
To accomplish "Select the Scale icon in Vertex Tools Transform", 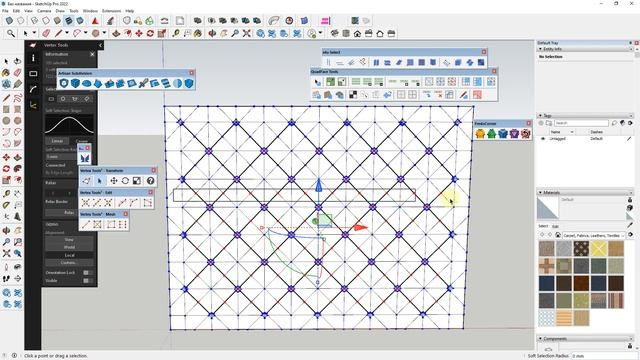I will click(x=137, y=181).
